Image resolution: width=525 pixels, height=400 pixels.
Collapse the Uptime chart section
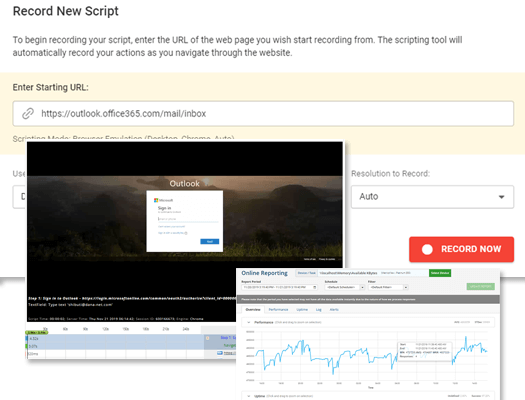(248, 396)
